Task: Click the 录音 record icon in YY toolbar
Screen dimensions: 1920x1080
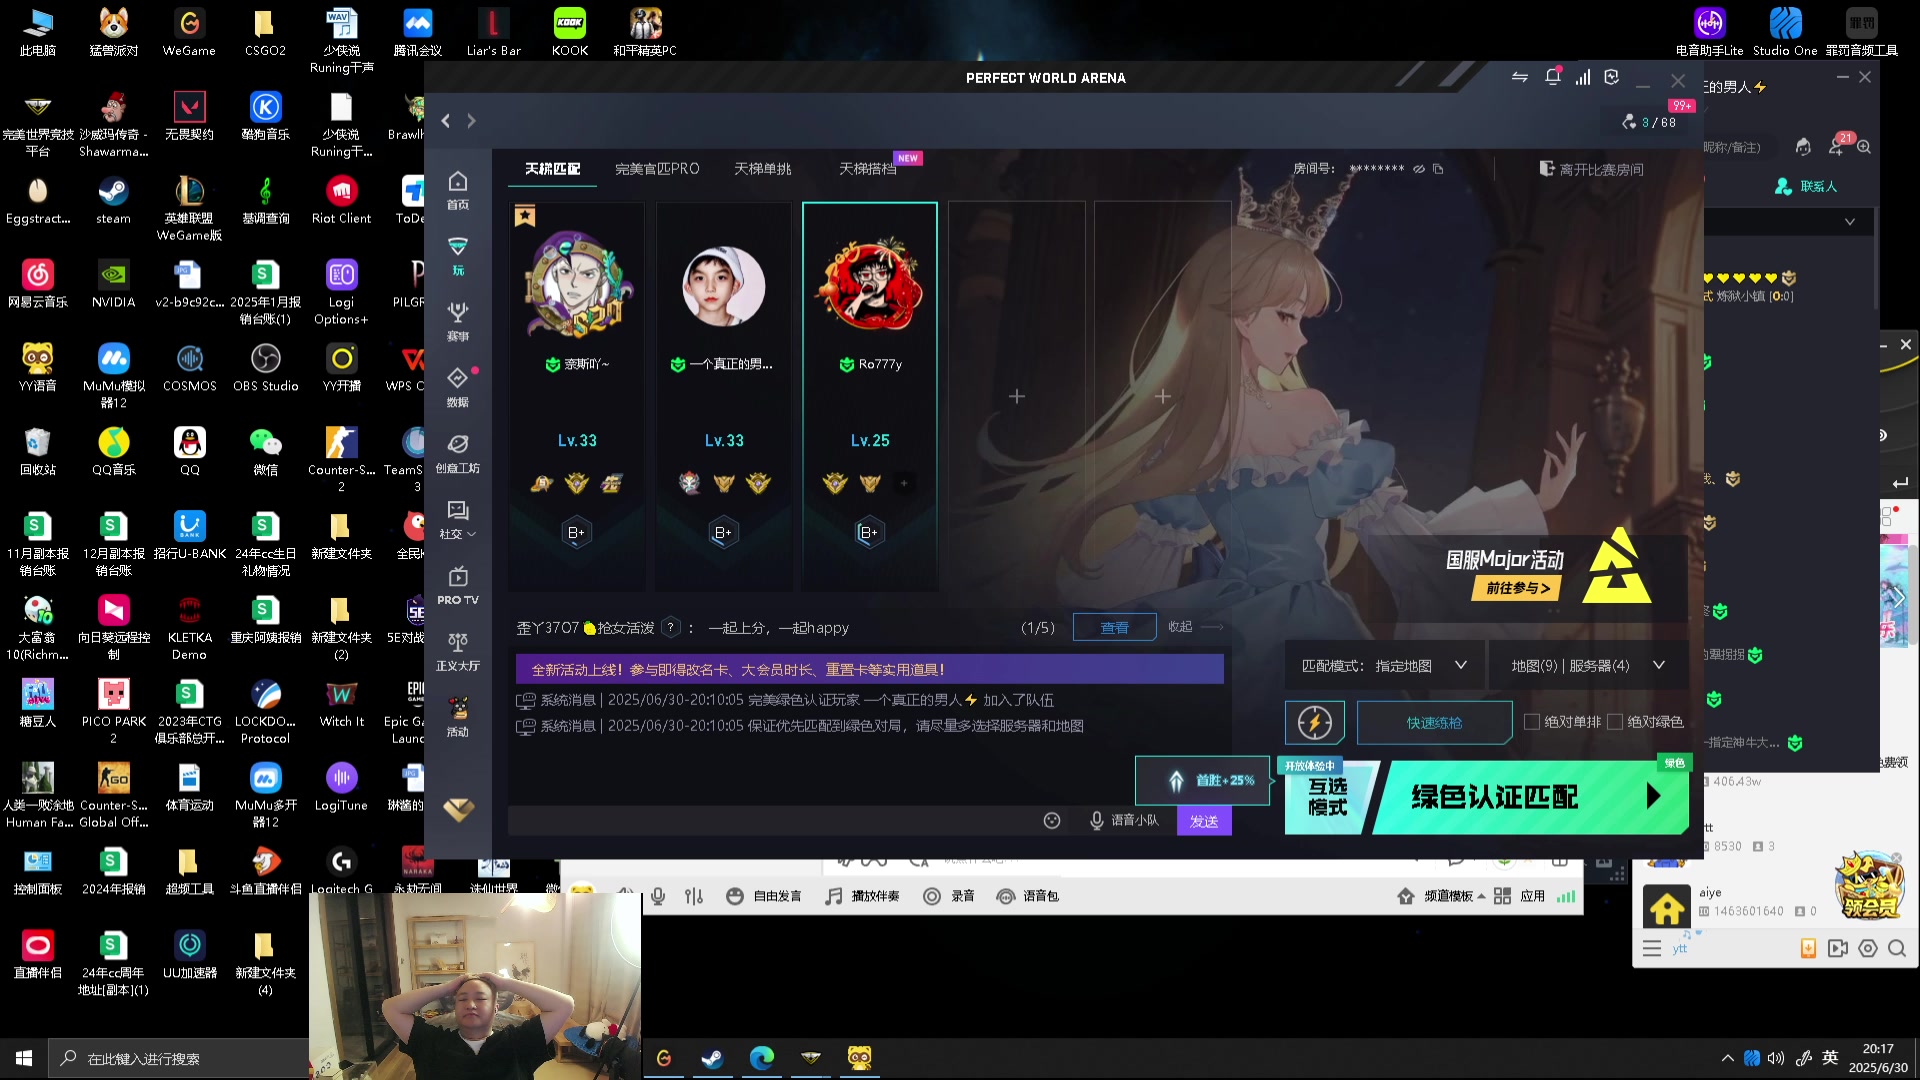Action: [948, 896]
